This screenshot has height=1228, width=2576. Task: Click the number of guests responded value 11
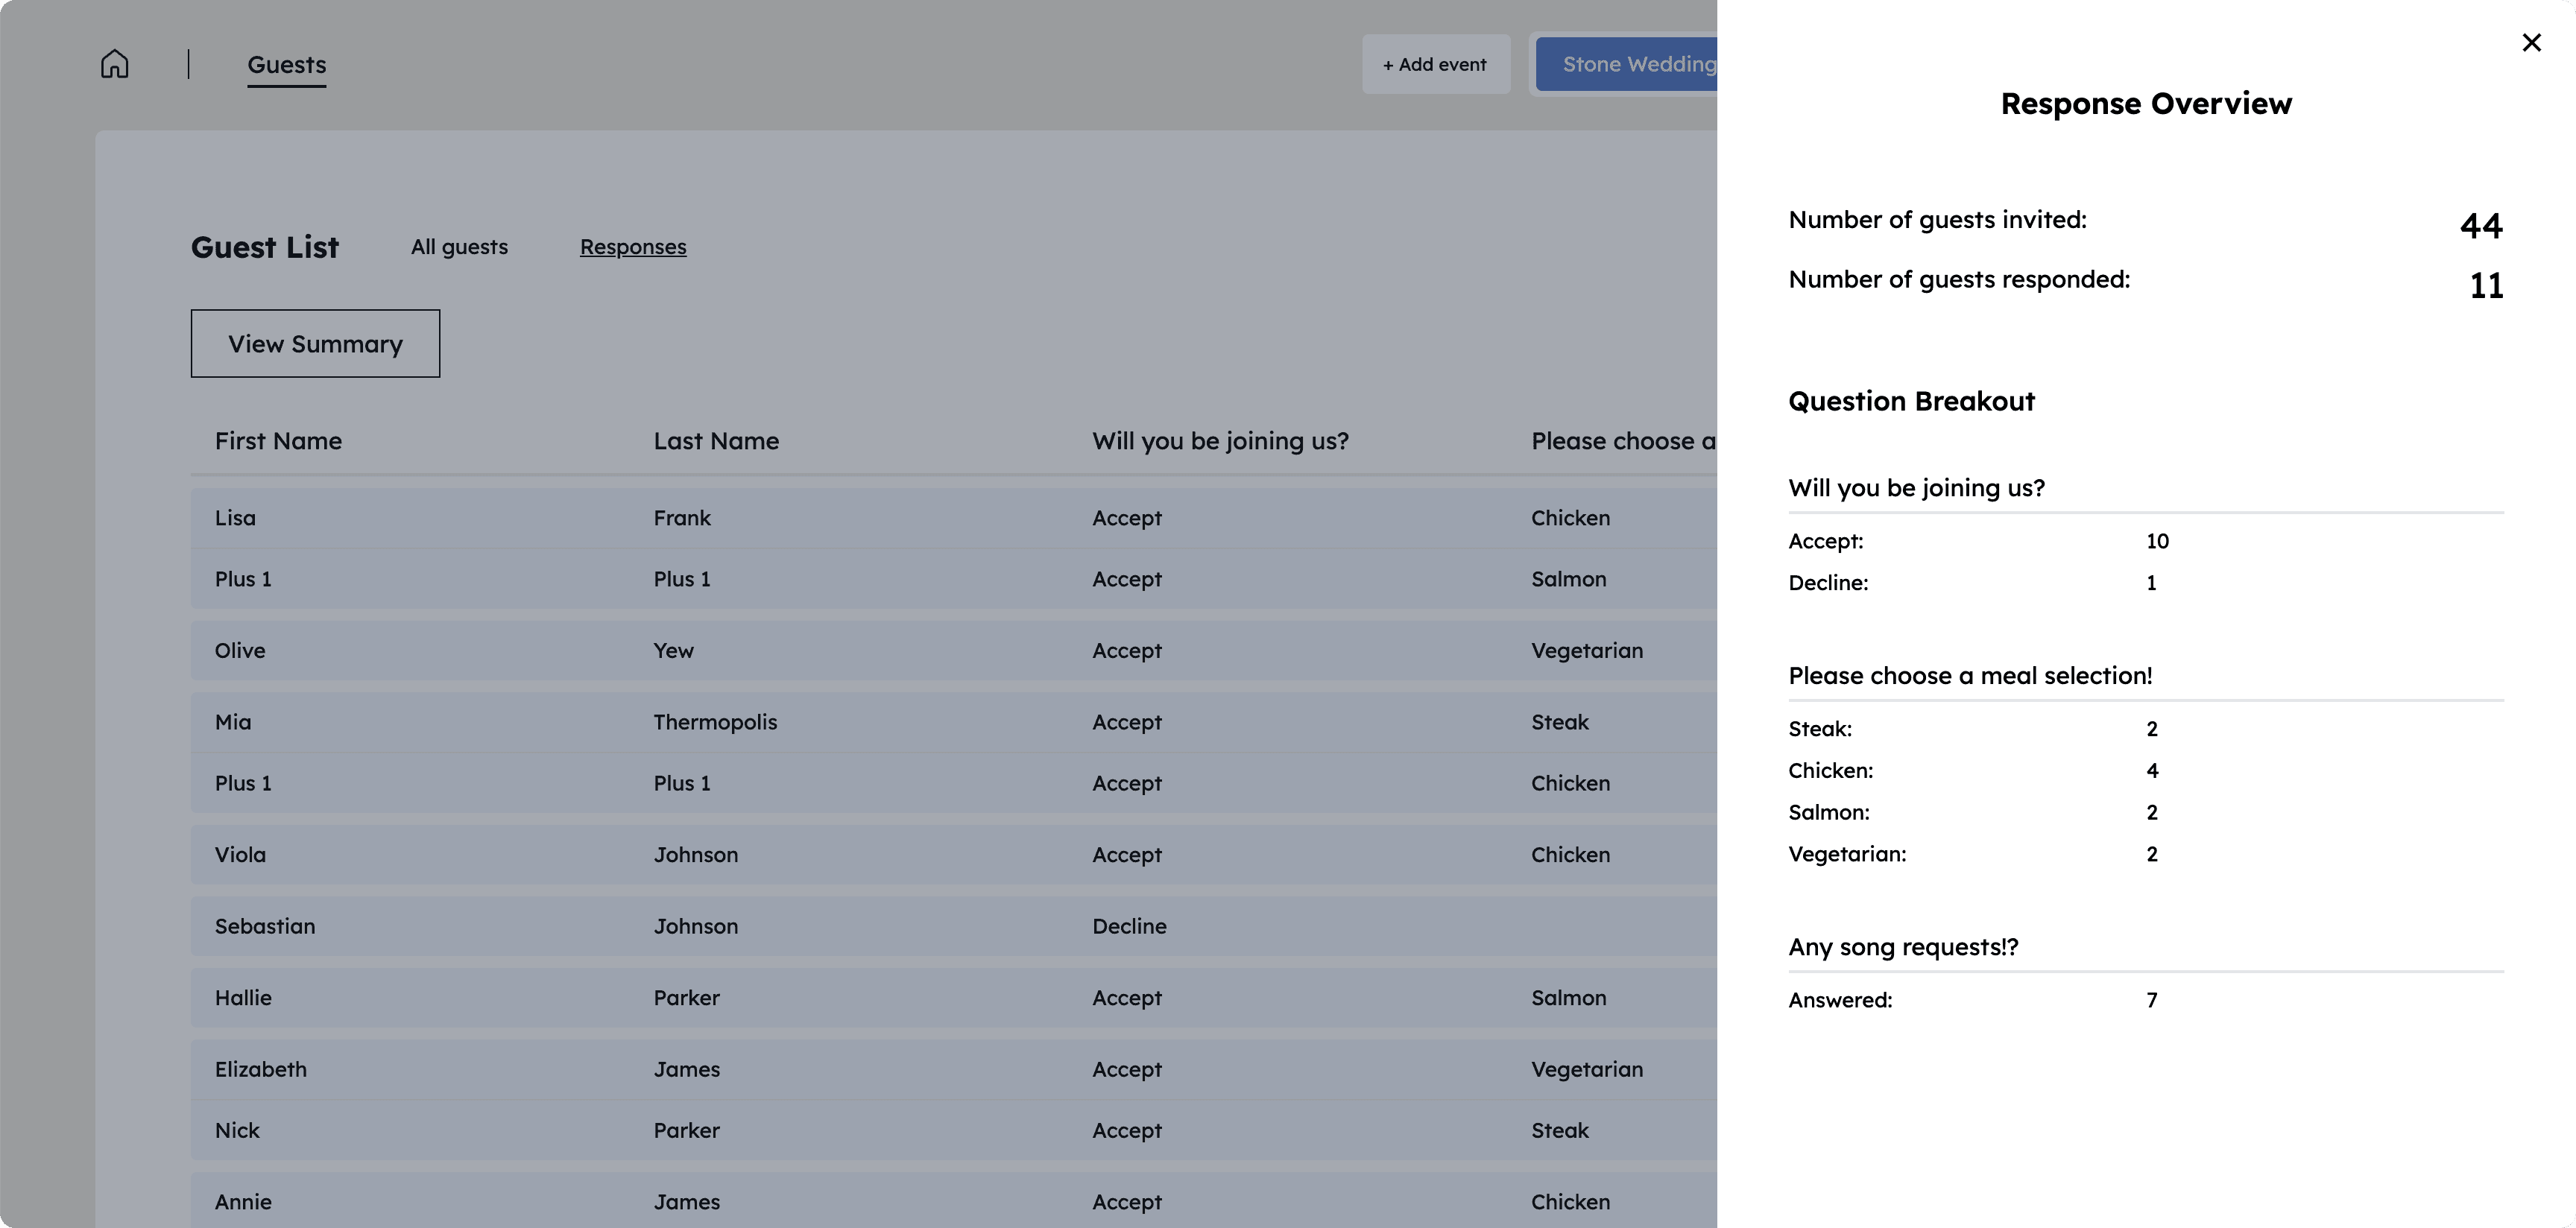click(2486, 285)
